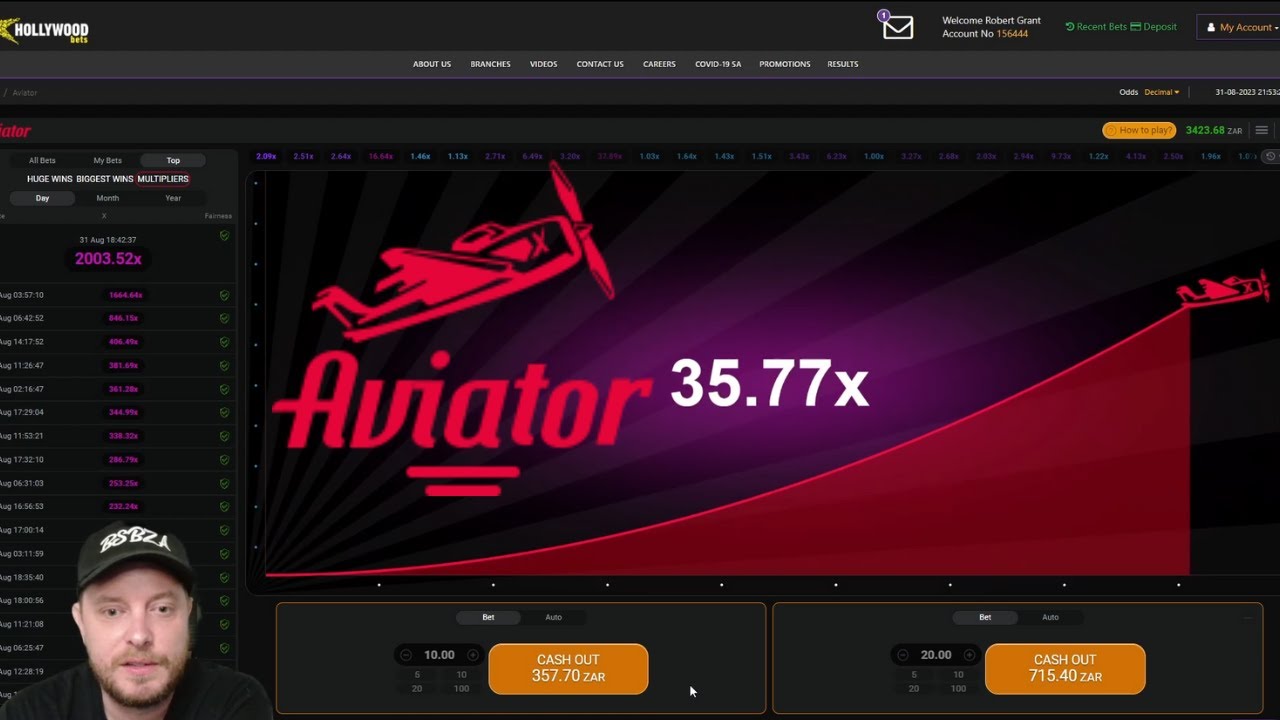Filter top results by Month

pyautogui.click(x=107, y=198)
